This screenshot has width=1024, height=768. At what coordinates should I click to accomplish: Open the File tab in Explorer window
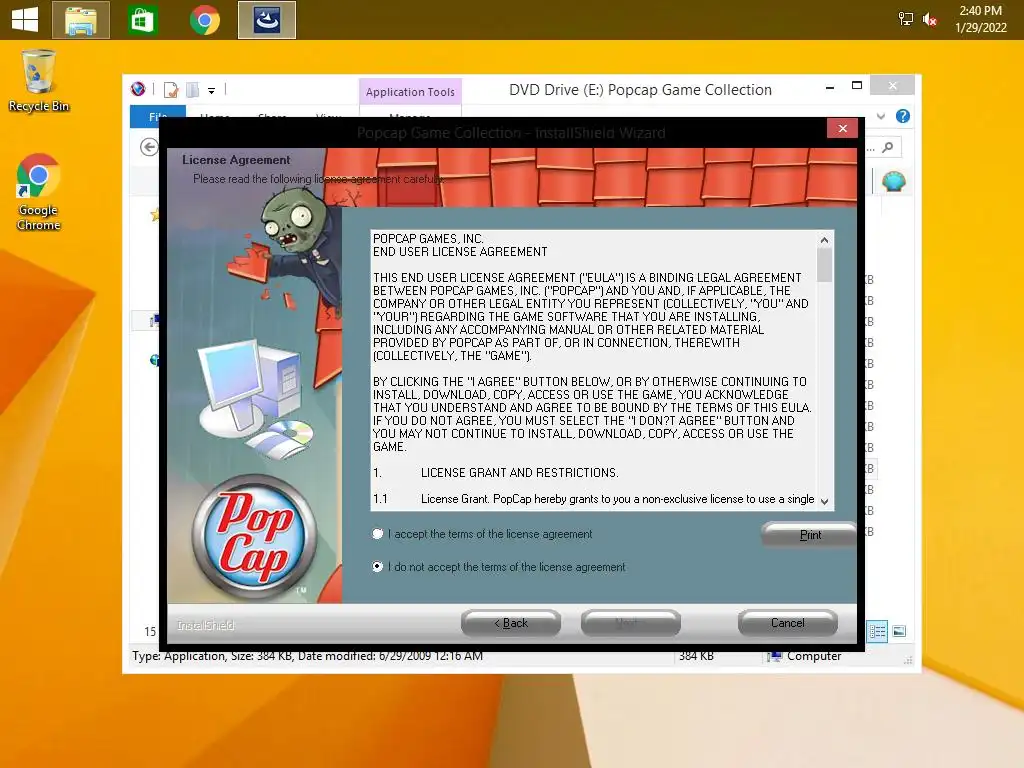[157, 116]
